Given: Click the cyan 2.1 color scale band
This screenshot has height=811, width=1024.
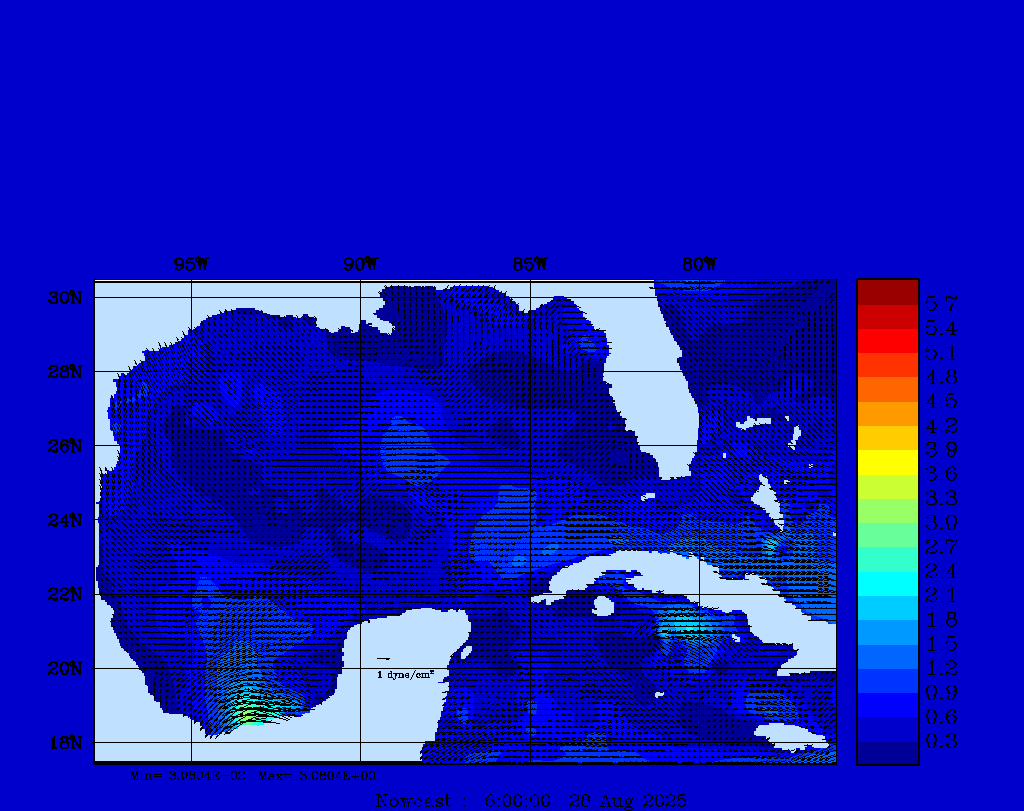Looking at the screenshot, I should 887,583.
